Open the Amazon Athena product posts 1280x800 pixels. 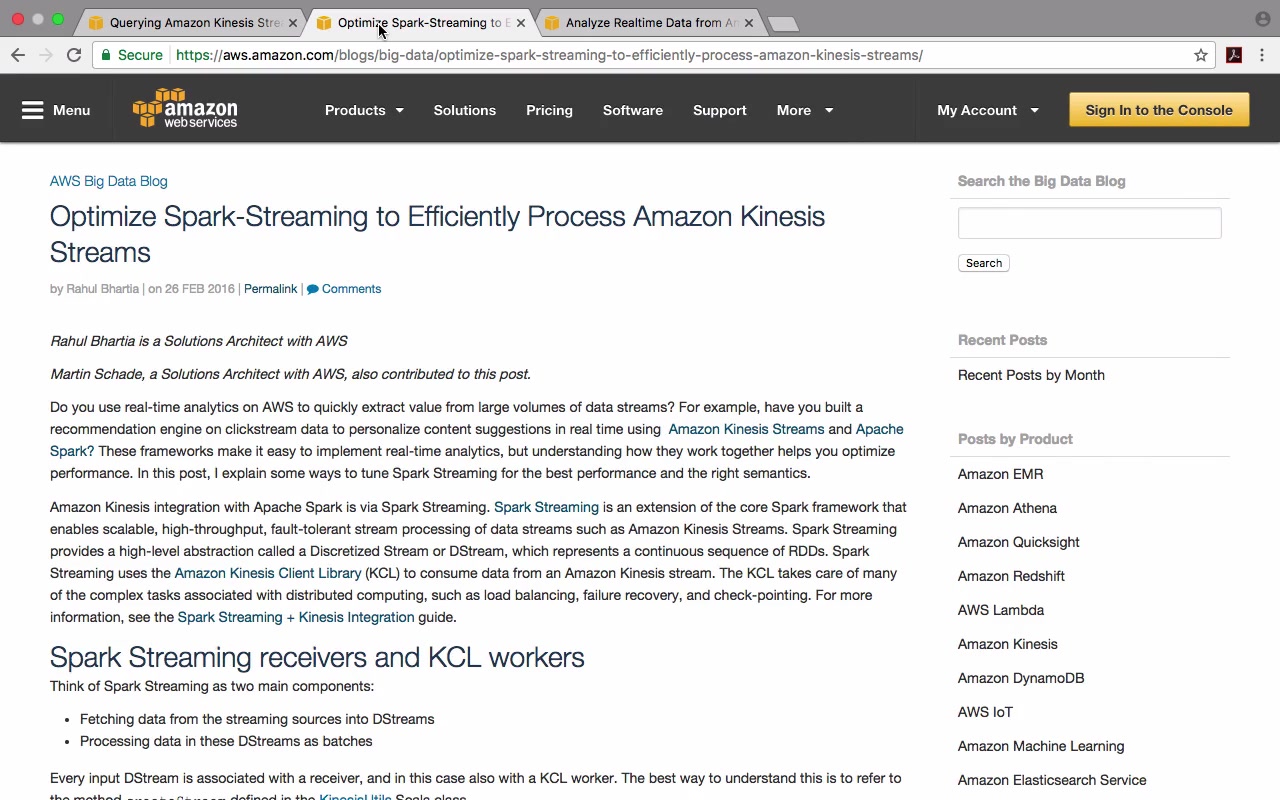(x=1007, y=508)
